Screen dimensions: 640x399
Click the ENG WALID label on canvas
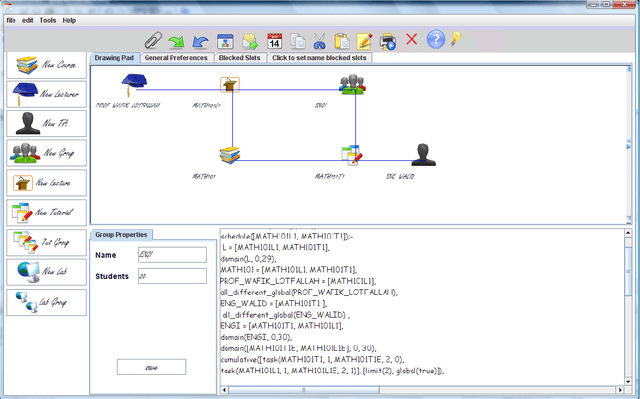(400, 176)
